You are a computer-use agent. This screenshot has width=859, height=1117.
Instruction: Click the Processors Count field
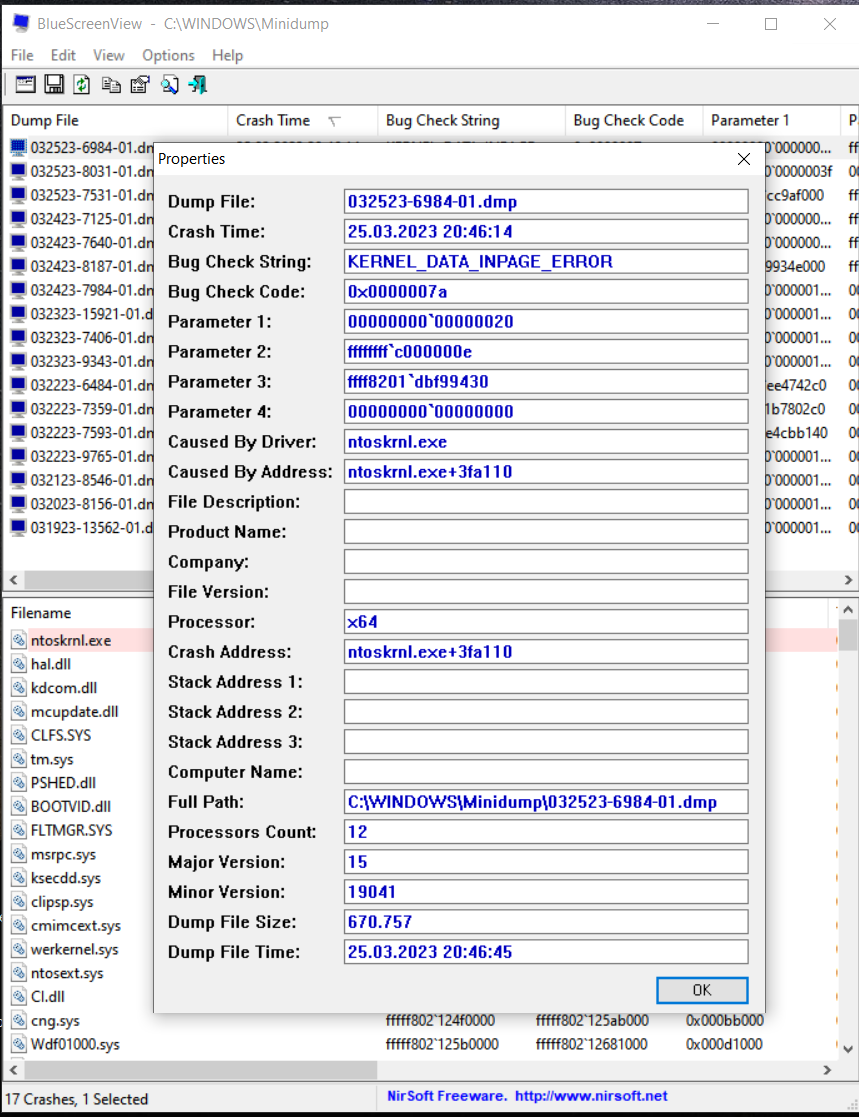pos(546,832)
